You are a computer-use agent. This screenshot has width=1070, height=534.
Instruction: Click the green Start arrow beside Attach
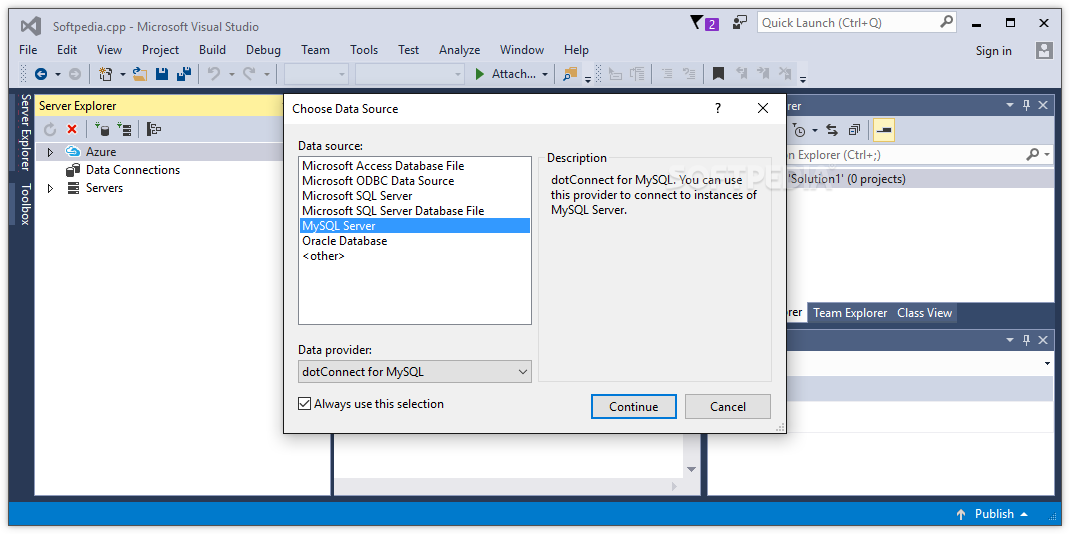[x=480, y=74]
